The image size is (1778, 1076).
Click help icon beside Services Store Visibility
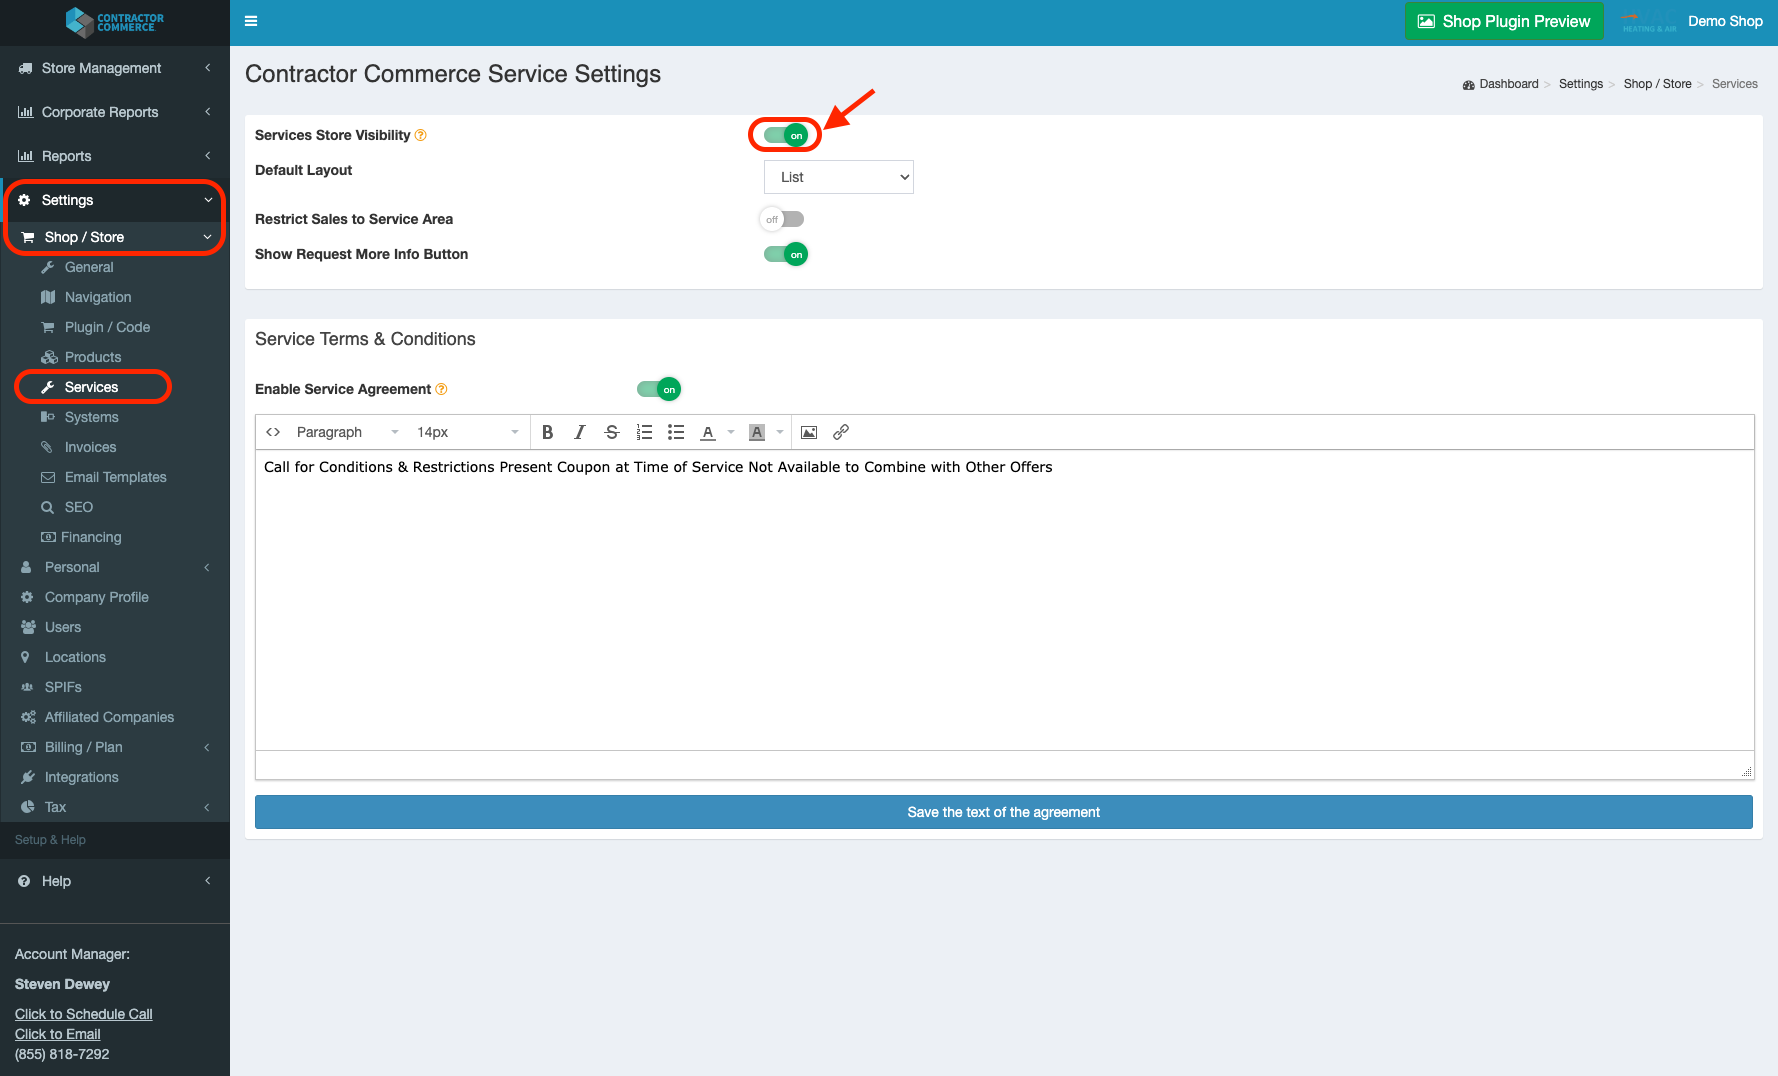tap(421, 135)
